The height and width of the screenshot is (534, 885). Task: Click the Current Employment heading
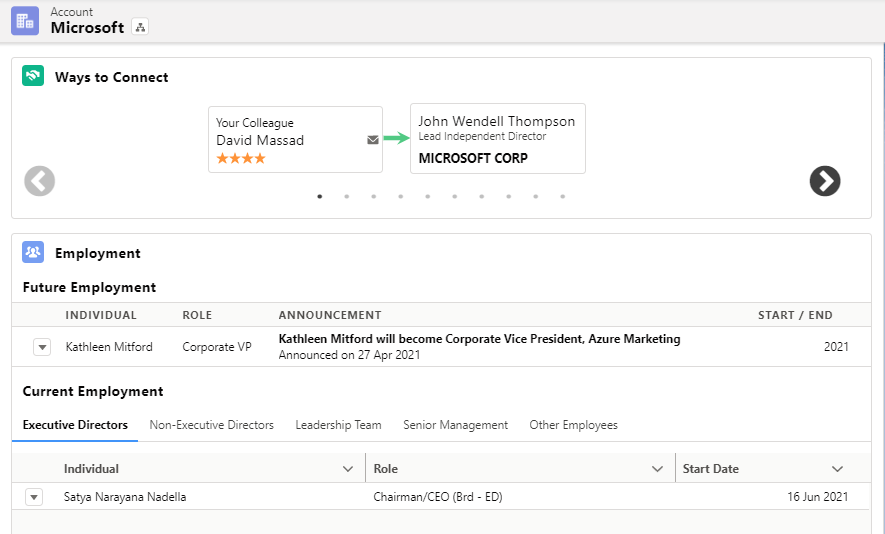[x=93, y=391]
